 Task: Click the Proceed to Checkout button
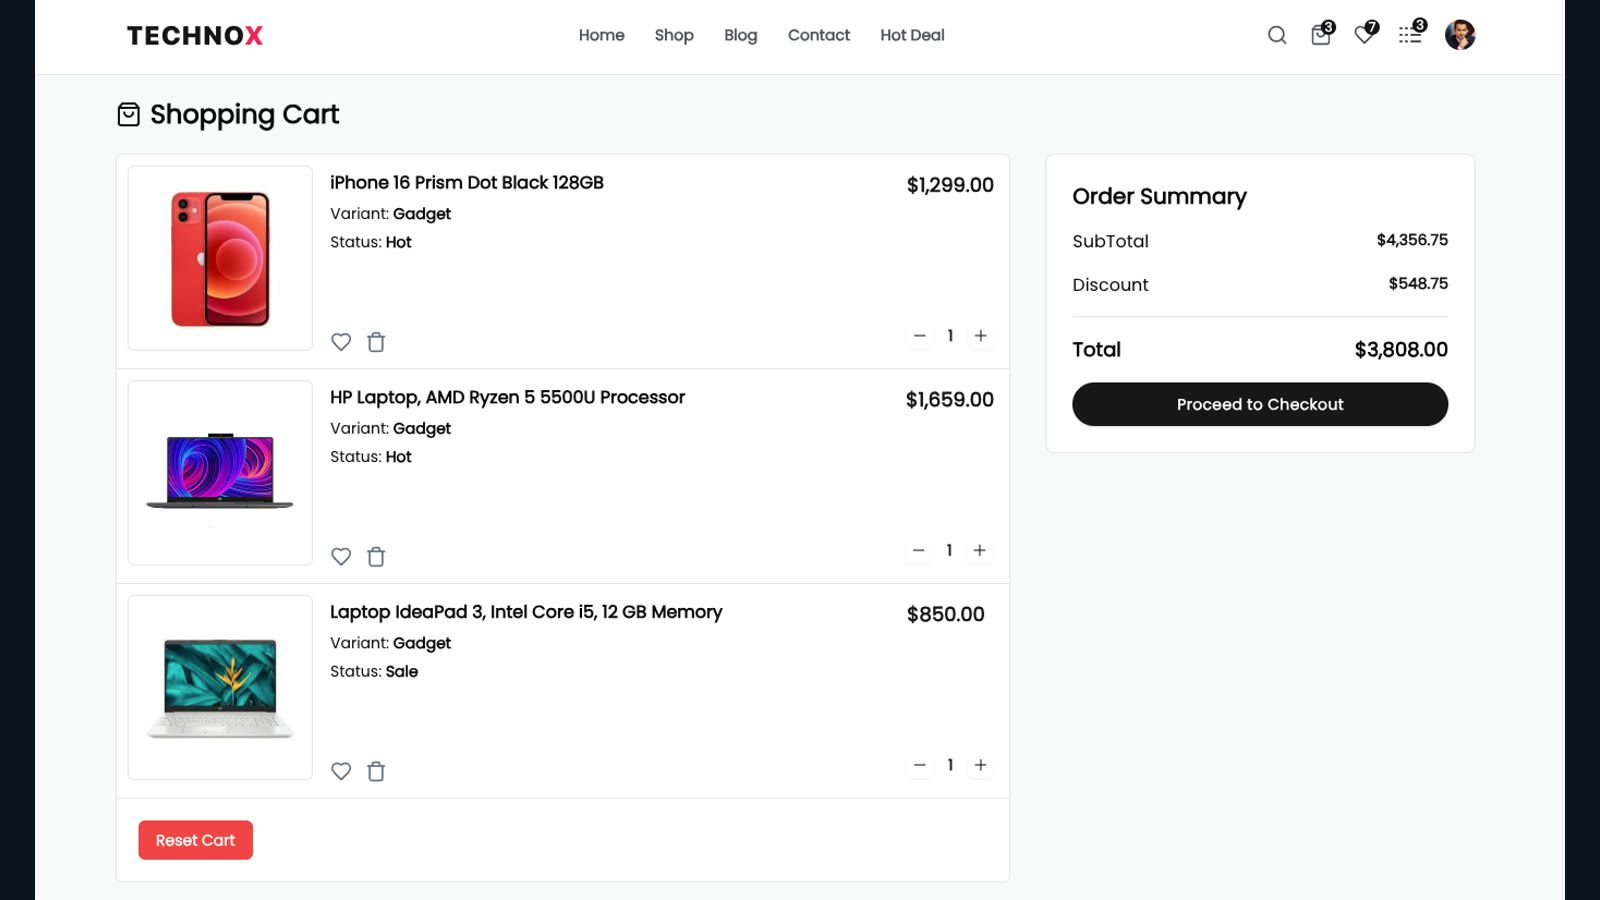[1260, 404]
